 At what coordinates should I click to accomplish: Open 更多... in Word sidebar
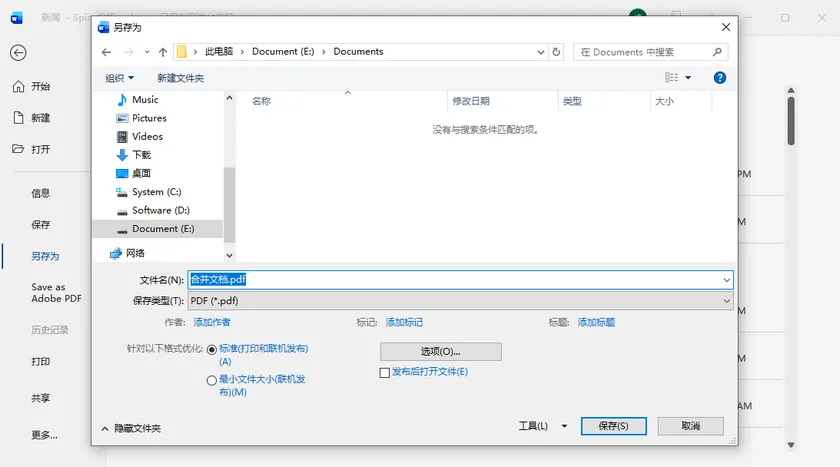pyautogui.click(x=44, y=435)
